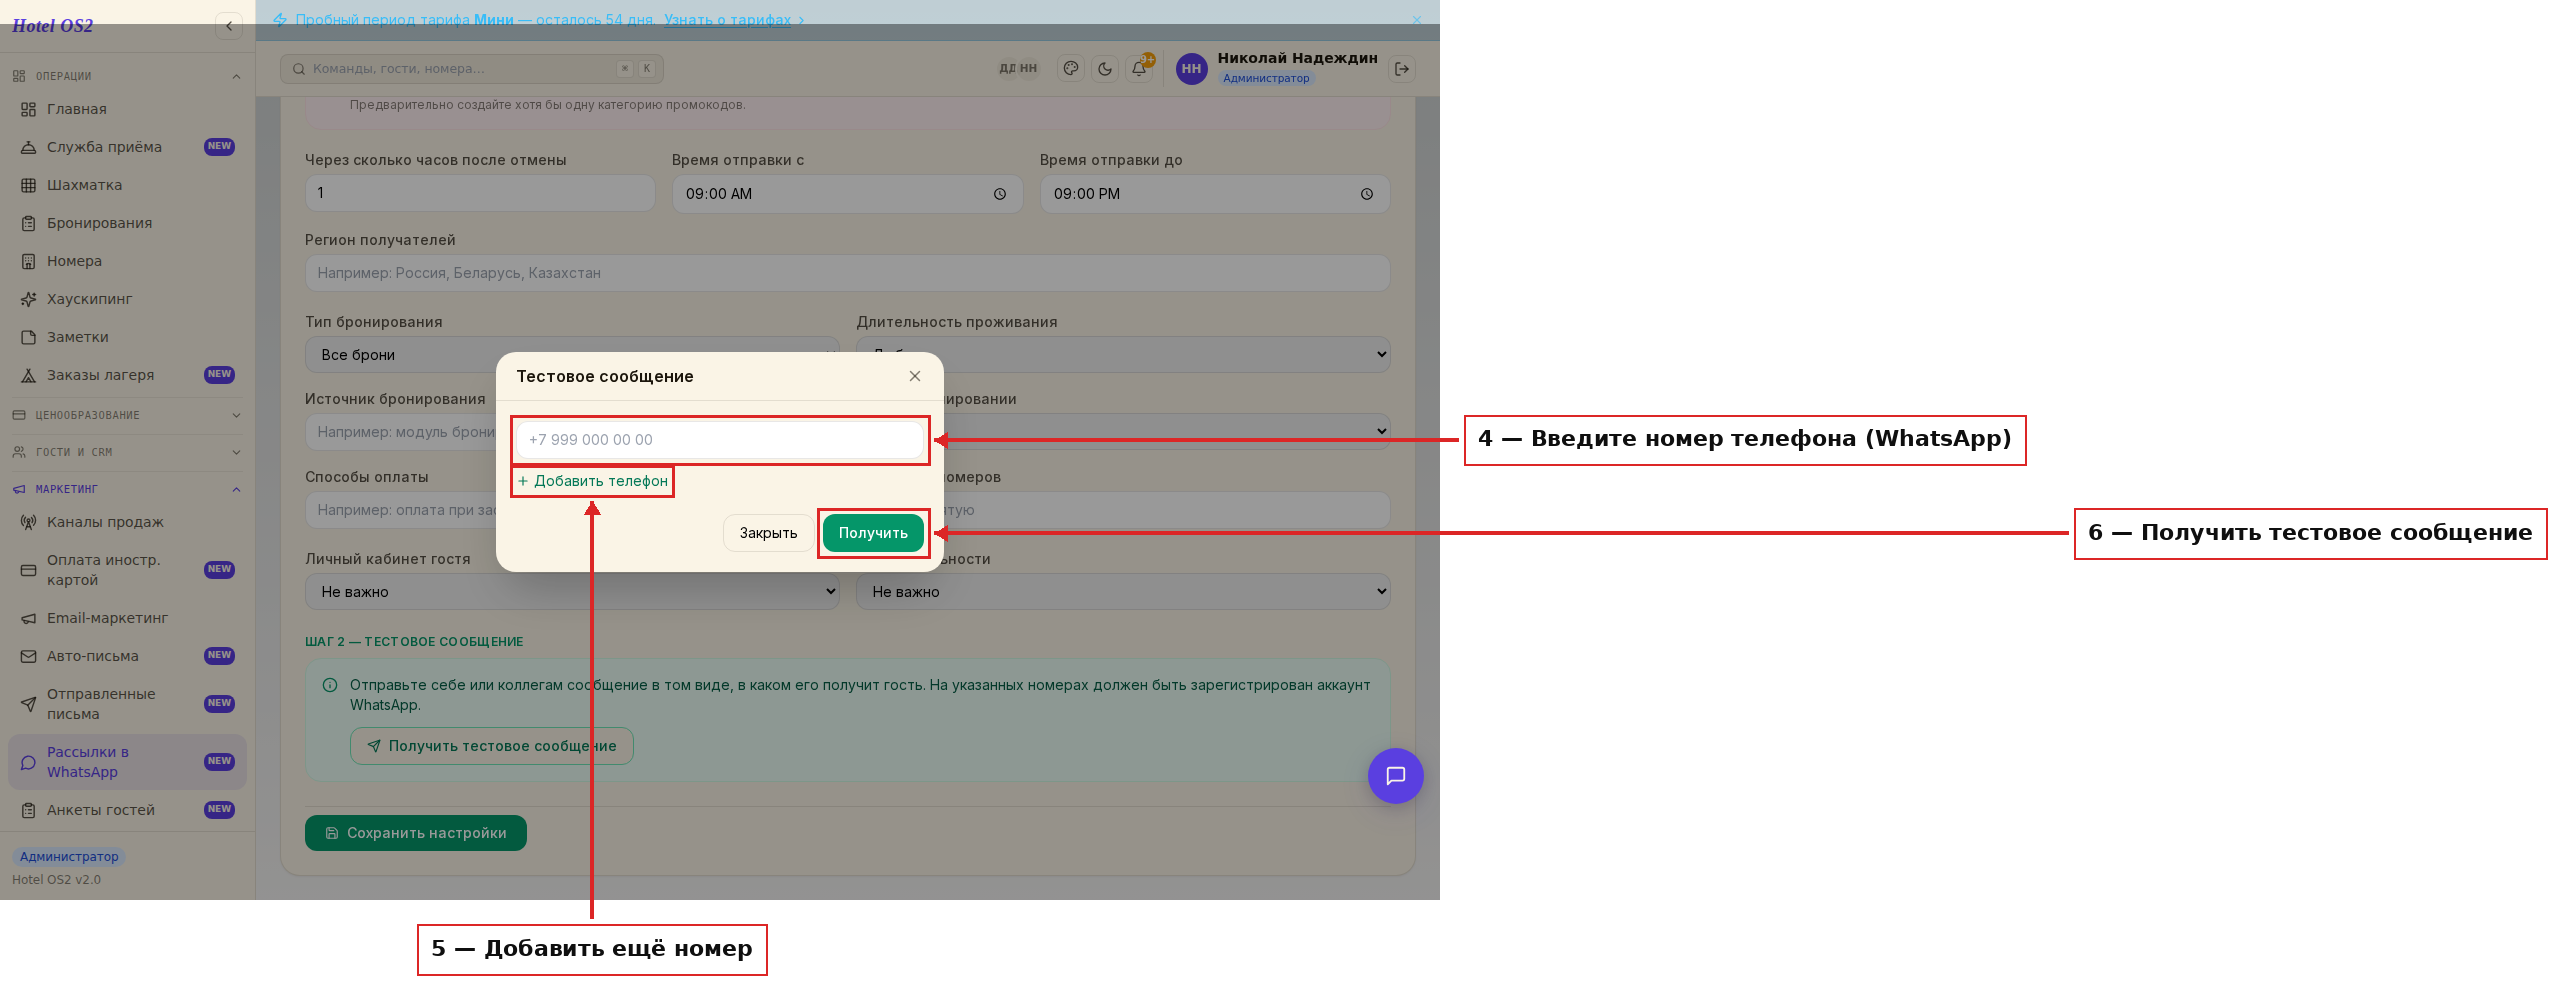Viewport: 2571px width, 999px height.
Task: Open the Длительность проживания dropdown
Action: [1123, 354]
